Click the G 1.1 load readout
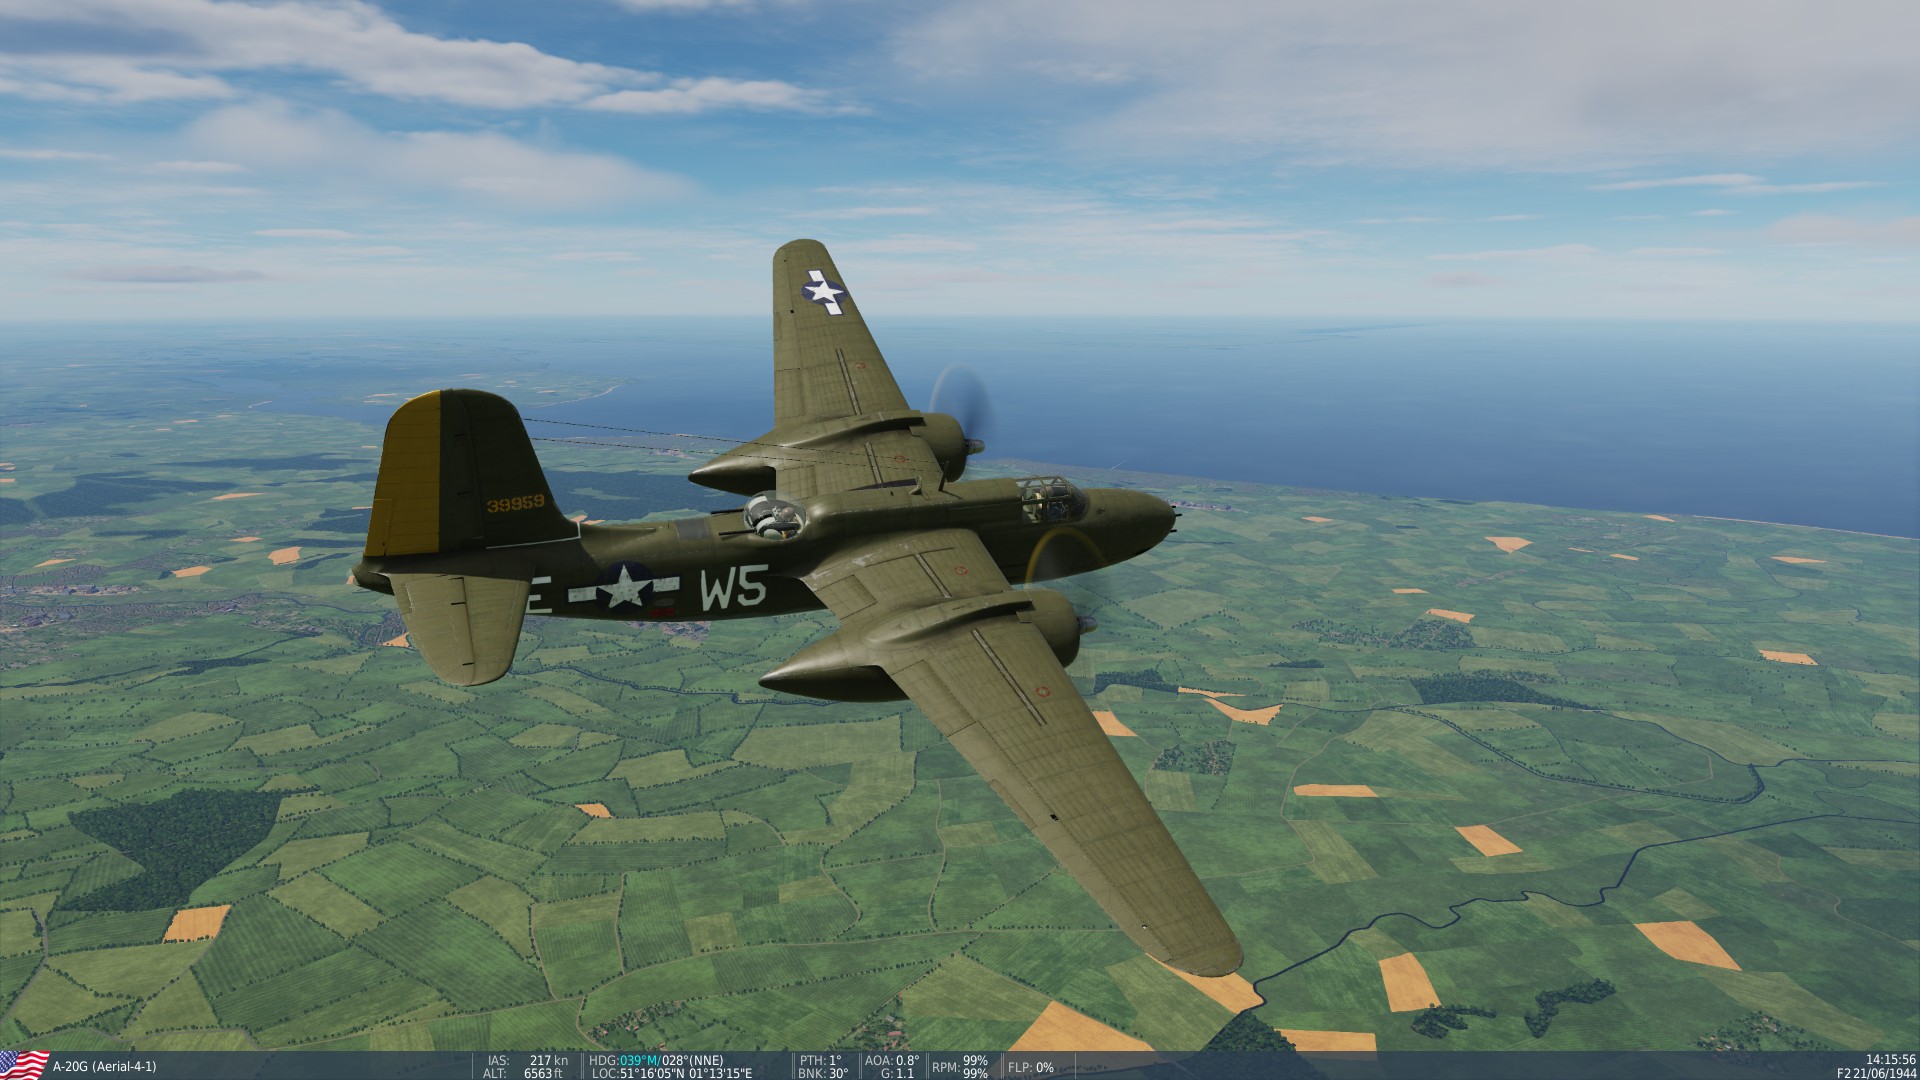The width and height of the screenshot is (1920, 1080). (897, 1074)
